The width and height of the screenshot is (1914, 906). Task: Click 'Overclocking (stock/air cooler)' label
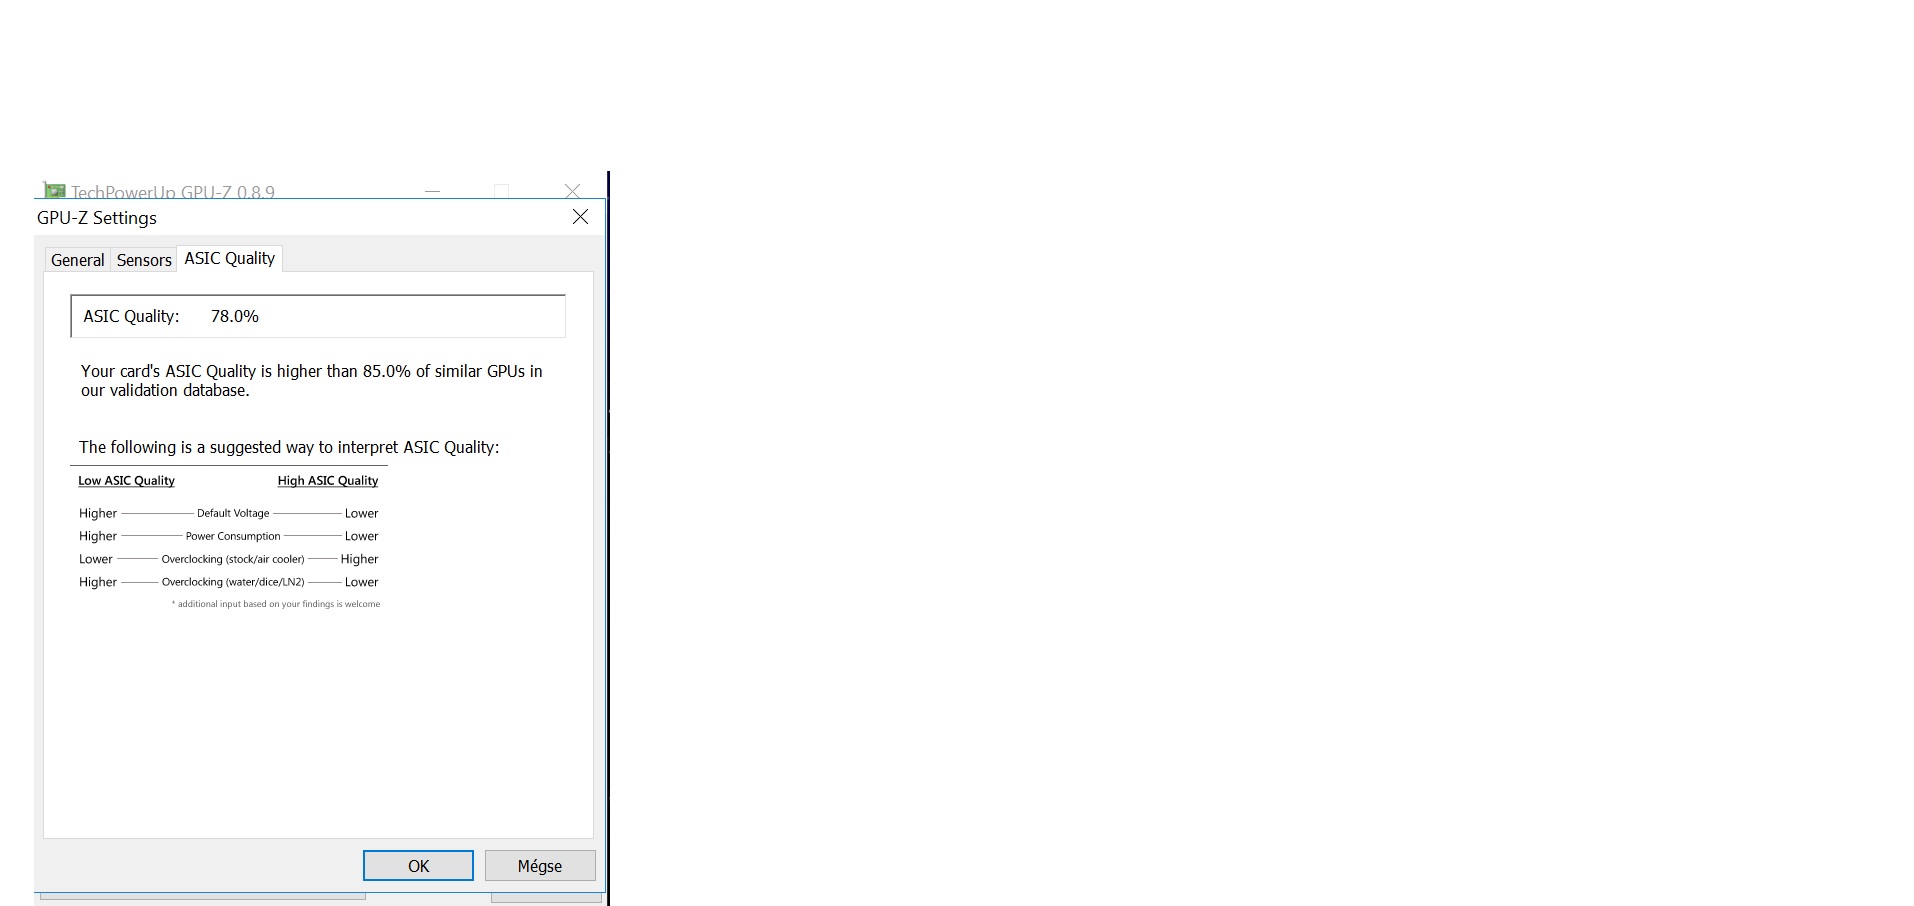coord(233,559)
